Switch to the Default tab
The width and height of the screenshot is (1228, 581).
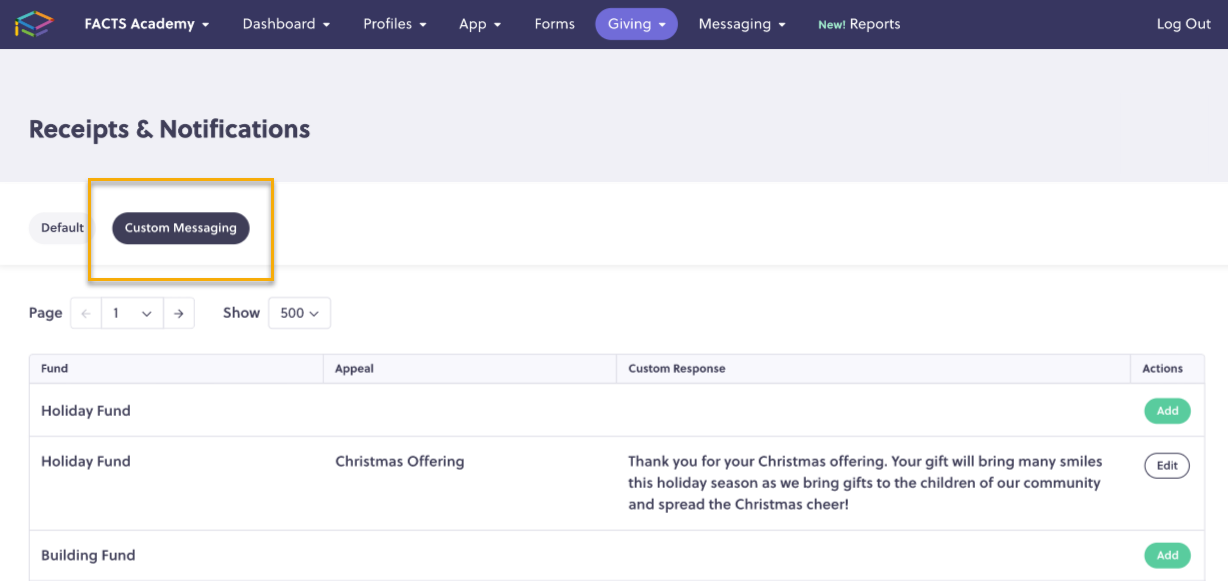point(62,228)
